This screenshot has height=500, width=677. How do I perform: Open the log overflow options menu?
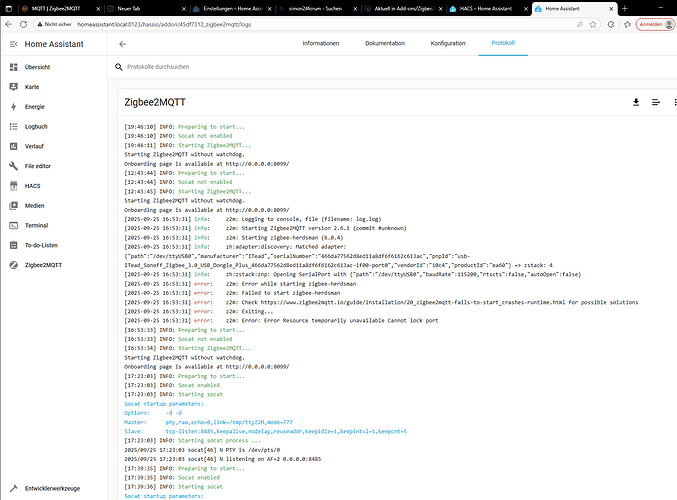coord(673,102)
